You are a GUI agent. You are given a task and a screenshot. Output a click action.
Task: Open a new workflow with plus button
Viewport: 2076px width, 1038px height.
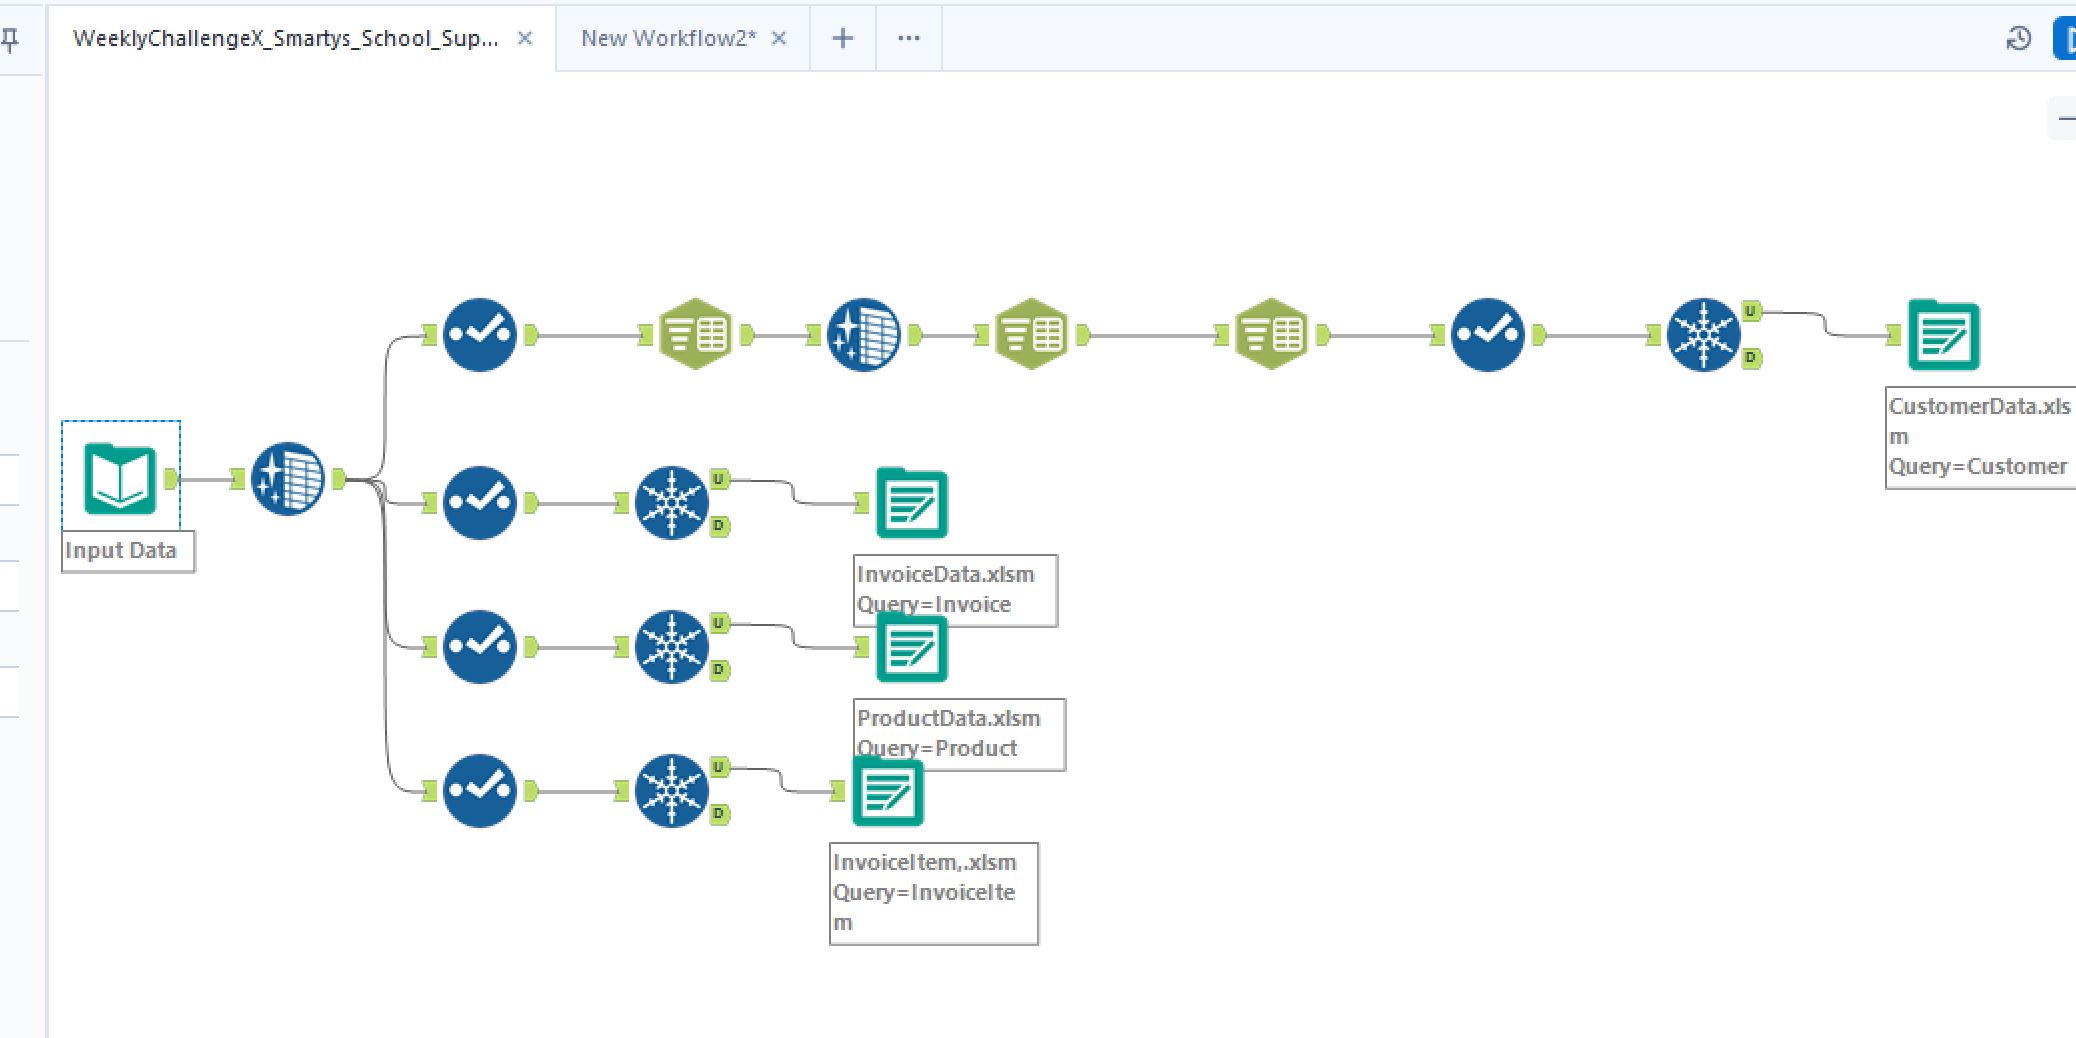(x=843, y=38)
